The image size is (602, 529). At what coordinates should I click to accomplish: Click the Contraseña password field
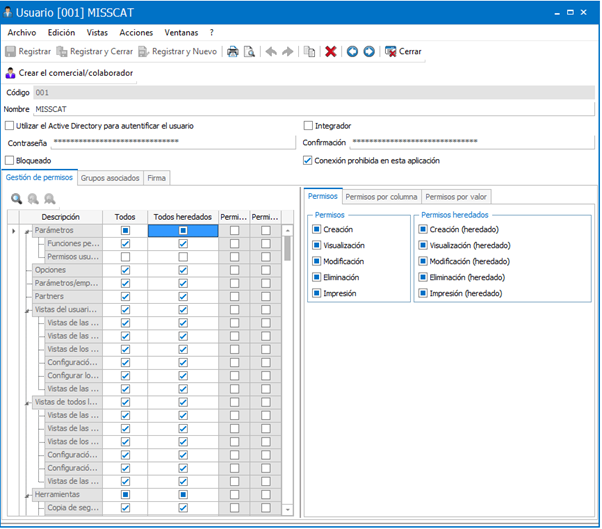point(174,142)
